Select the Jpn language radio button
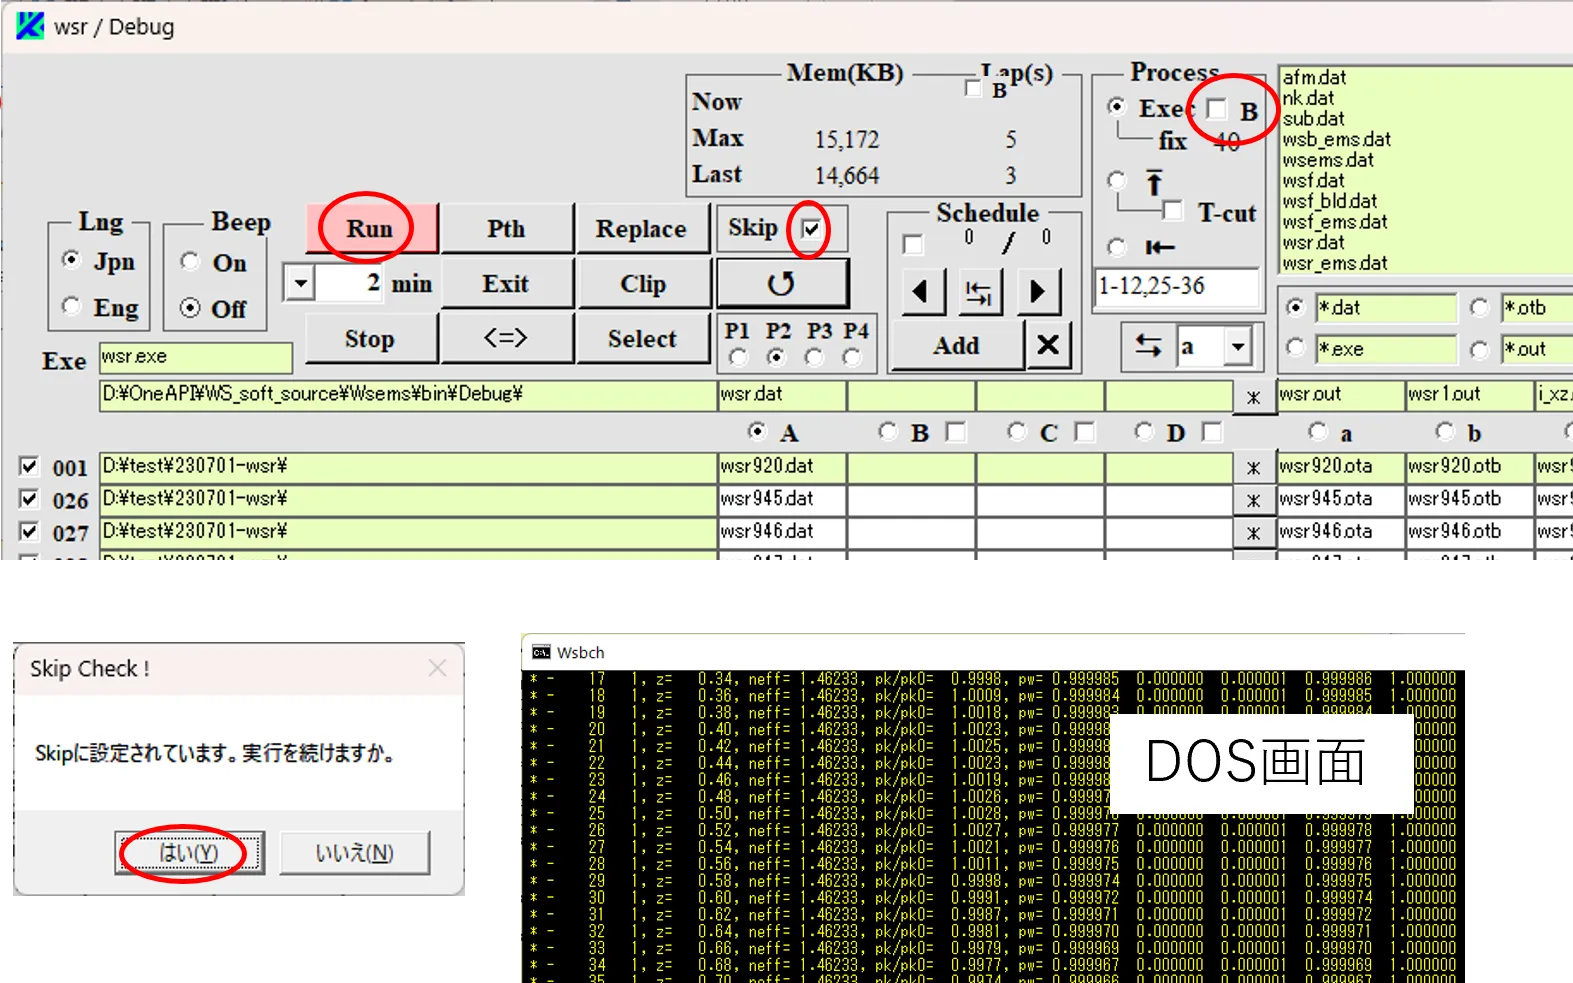Screen dimensions: 1573x983 coord(71,259)
